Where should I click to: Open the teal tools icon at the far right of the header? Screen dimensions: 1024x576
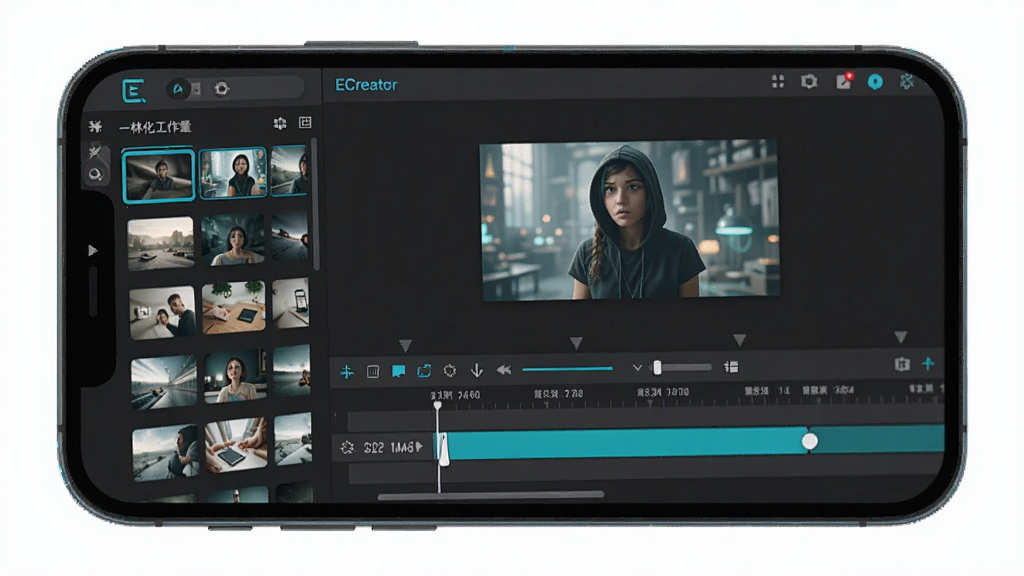tap(907, 82)
